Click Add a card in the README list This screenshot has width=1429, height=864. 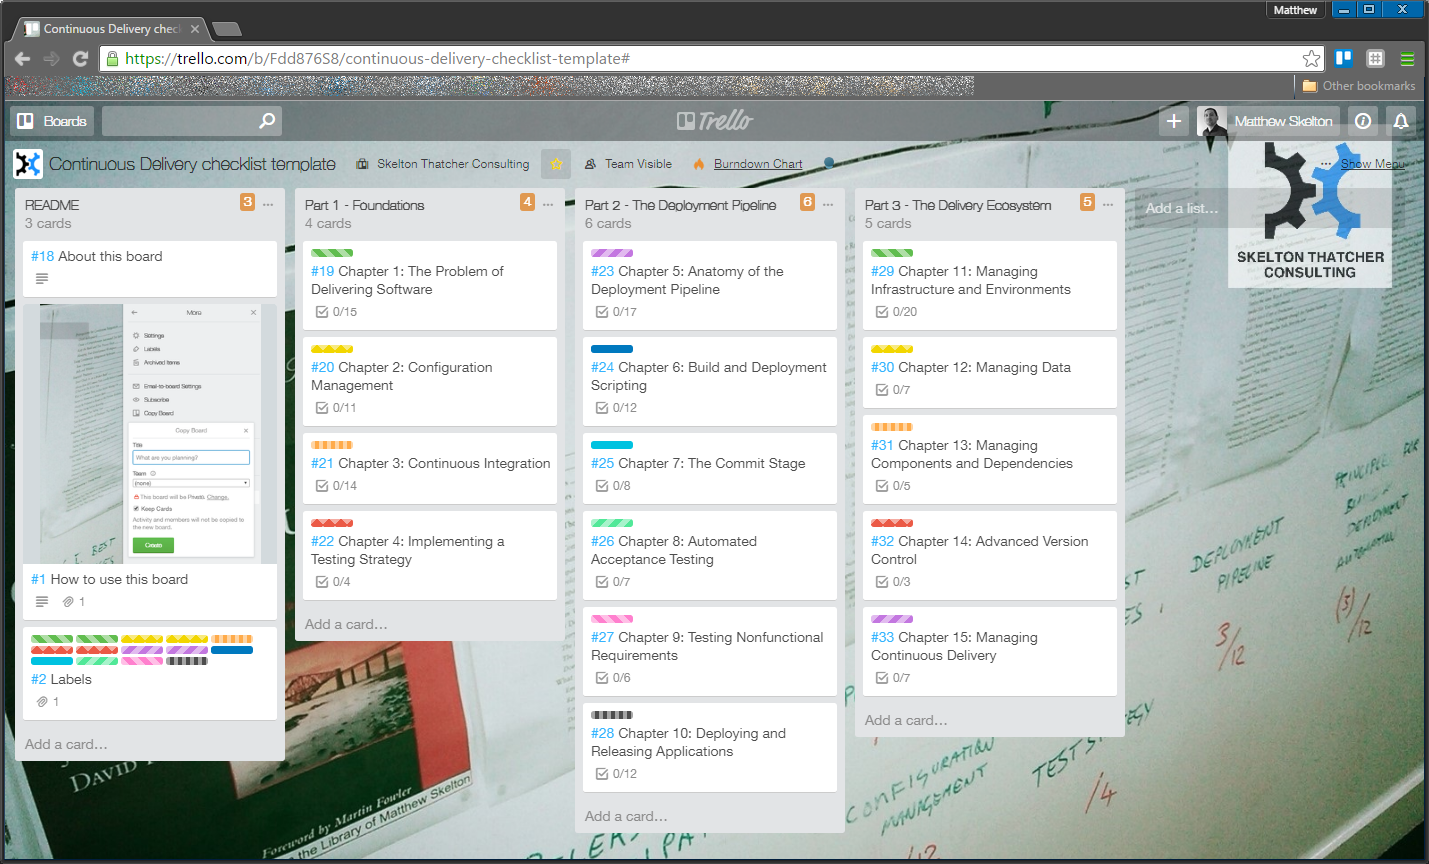(66, 744)
